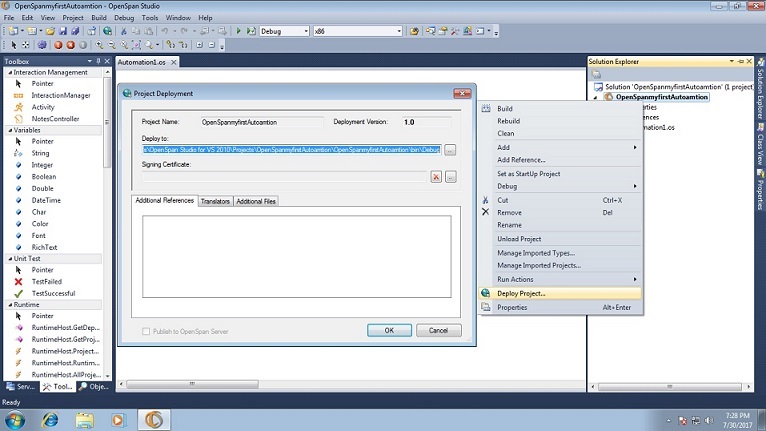The image size is (766, 431).
Task: Choose Set as StartUp Project
Action: pyautogui.click(x=560, y=173)
